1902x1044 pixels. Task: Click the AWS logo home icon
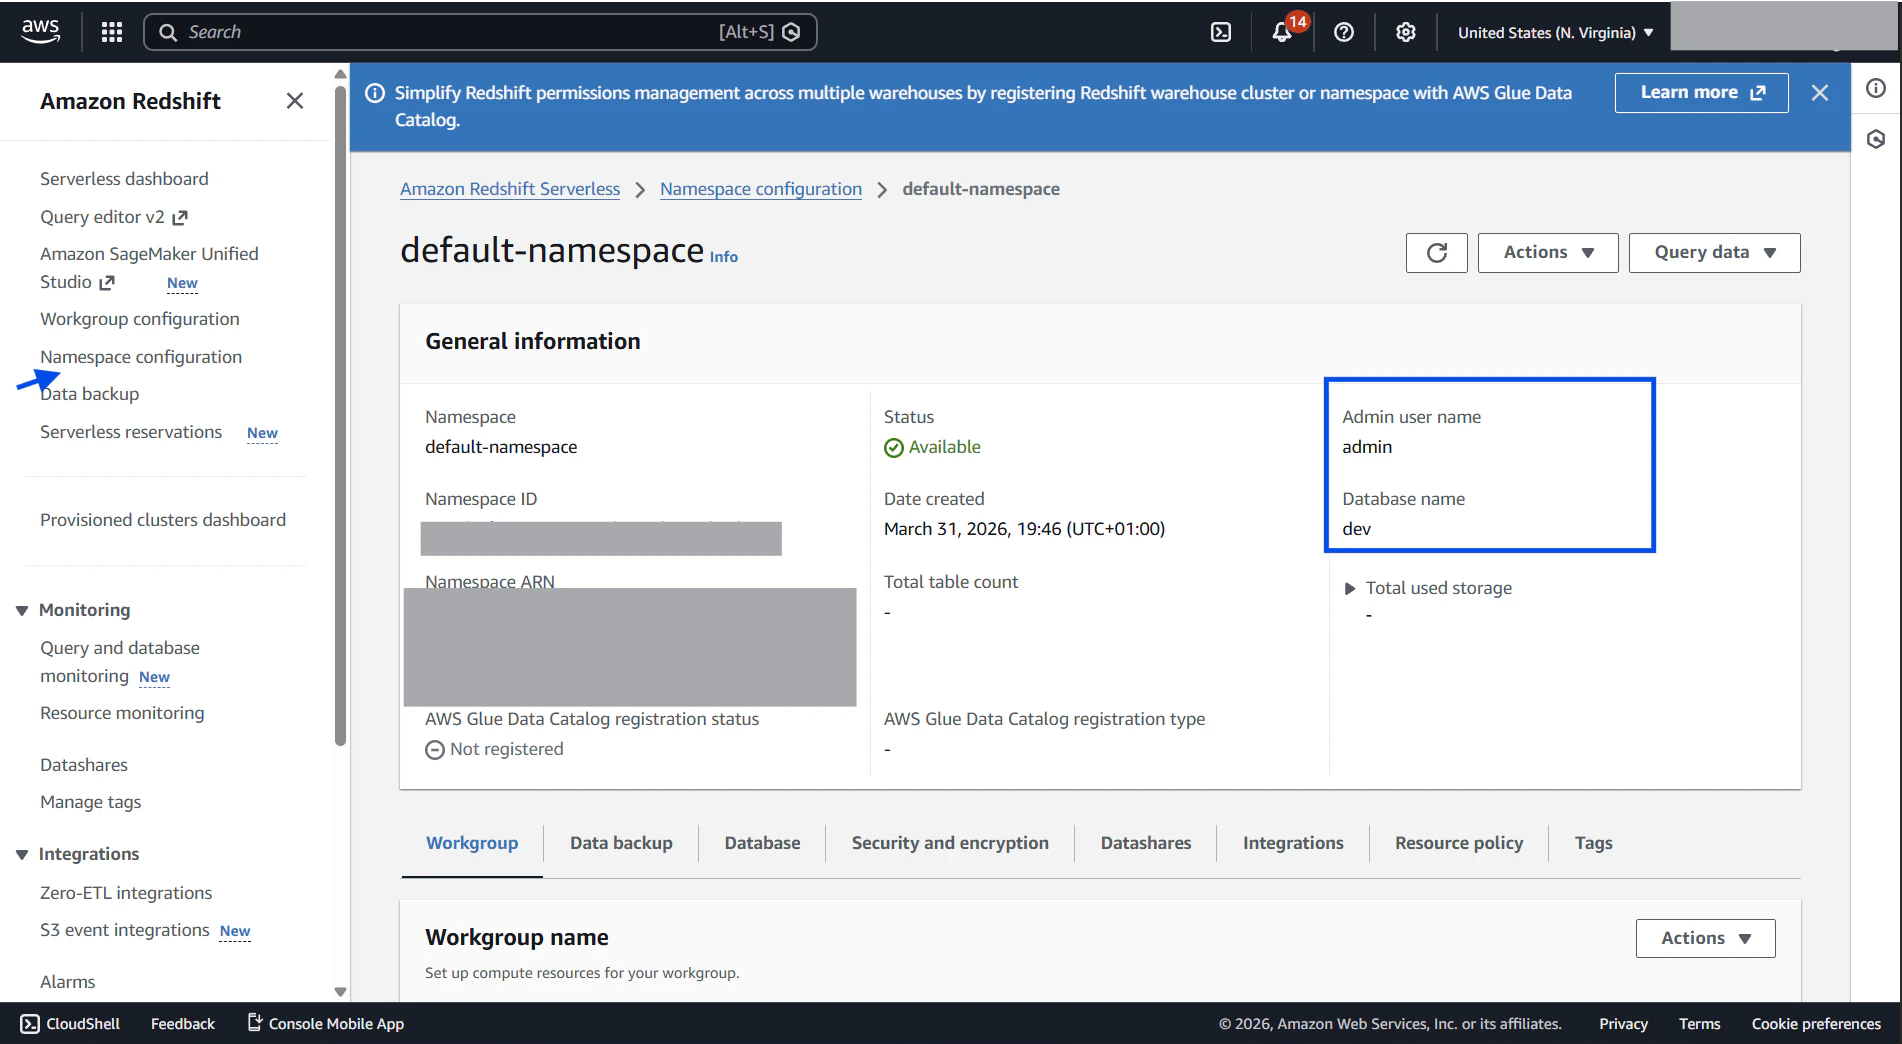point(40,31)
